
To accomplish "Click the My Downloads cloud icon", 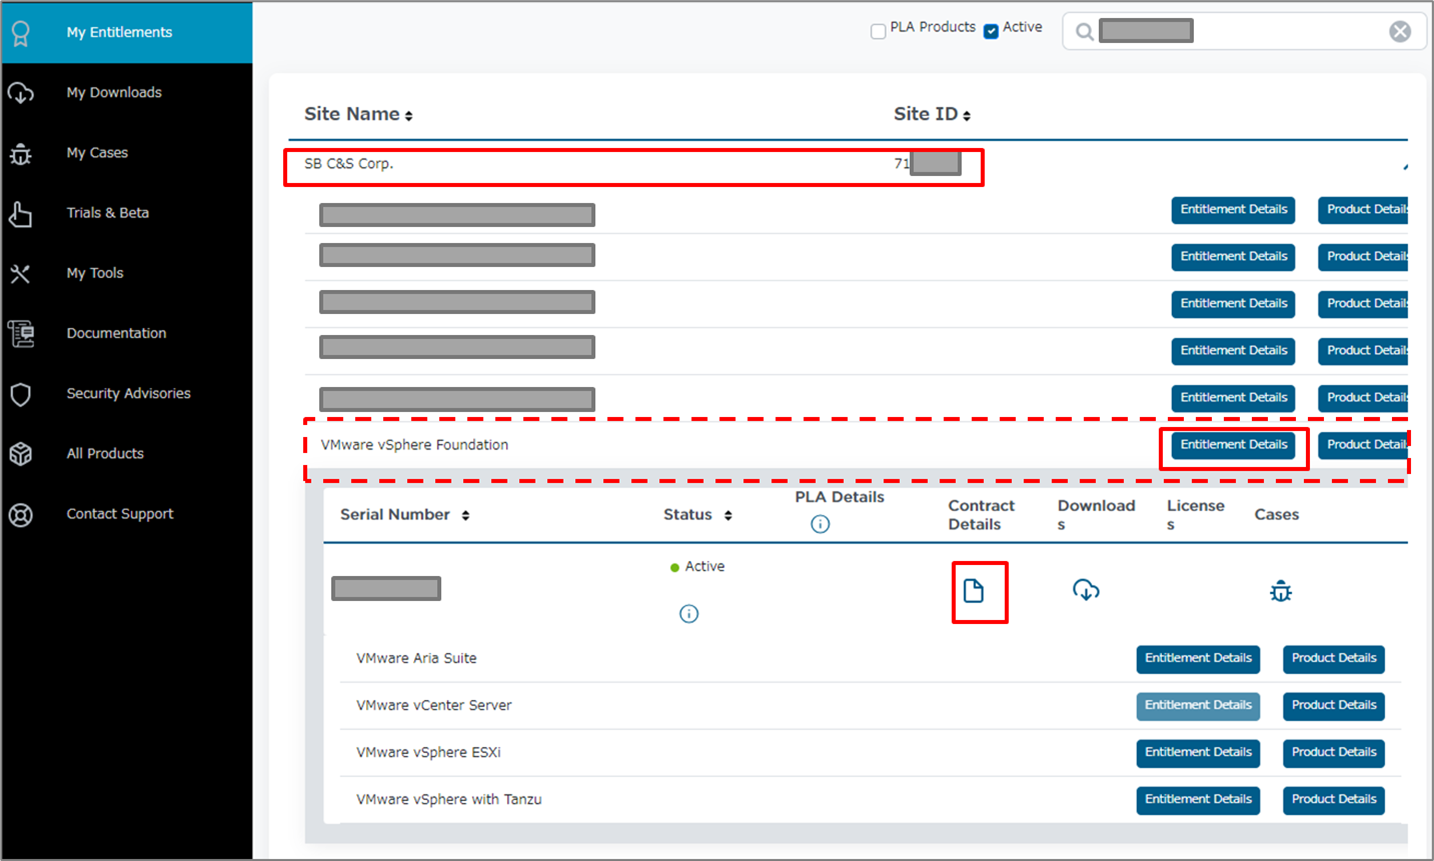I will pos(21,93).
